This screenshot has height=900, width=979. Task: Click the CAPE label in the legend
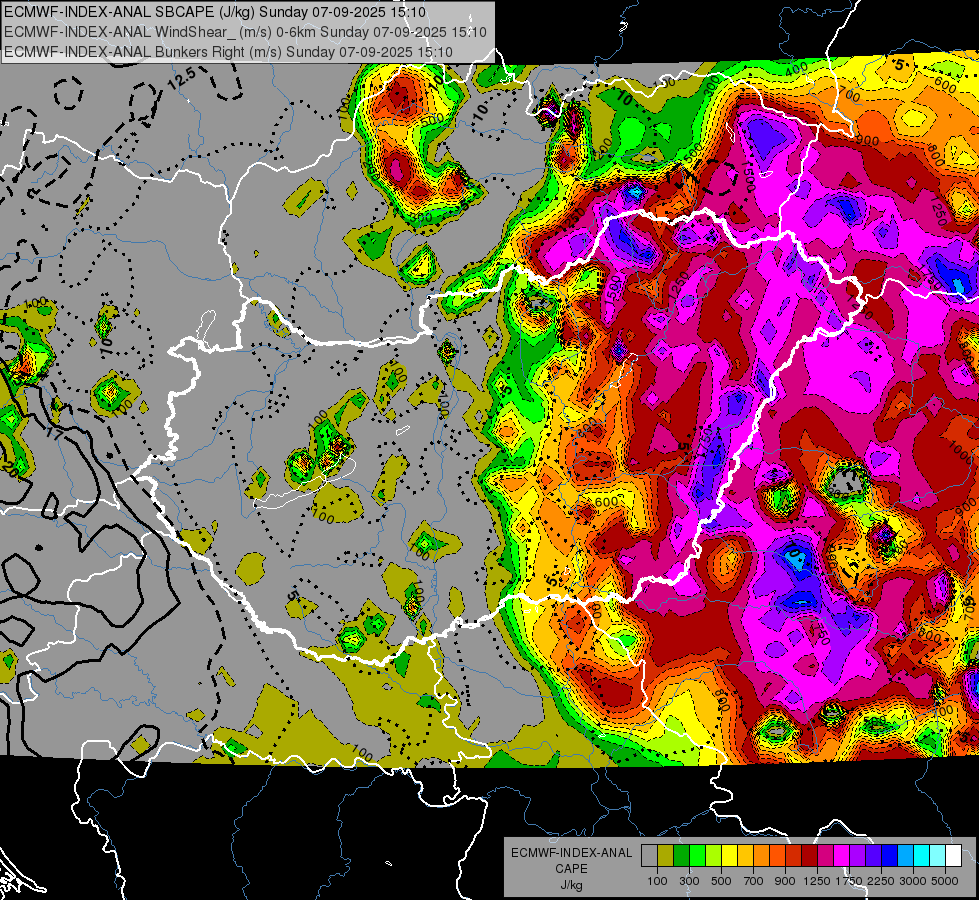pos(571,869)
